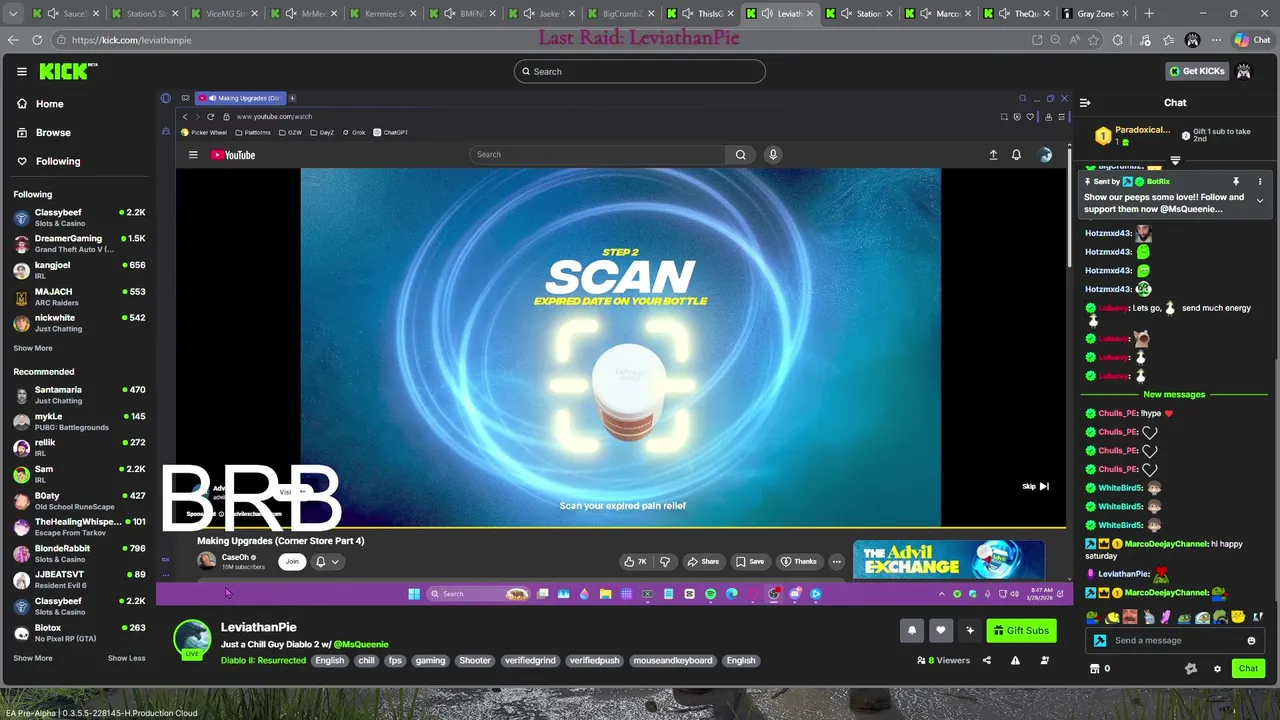
Task: Click the Join button on YouTube channel
Action: coord(291,561)
